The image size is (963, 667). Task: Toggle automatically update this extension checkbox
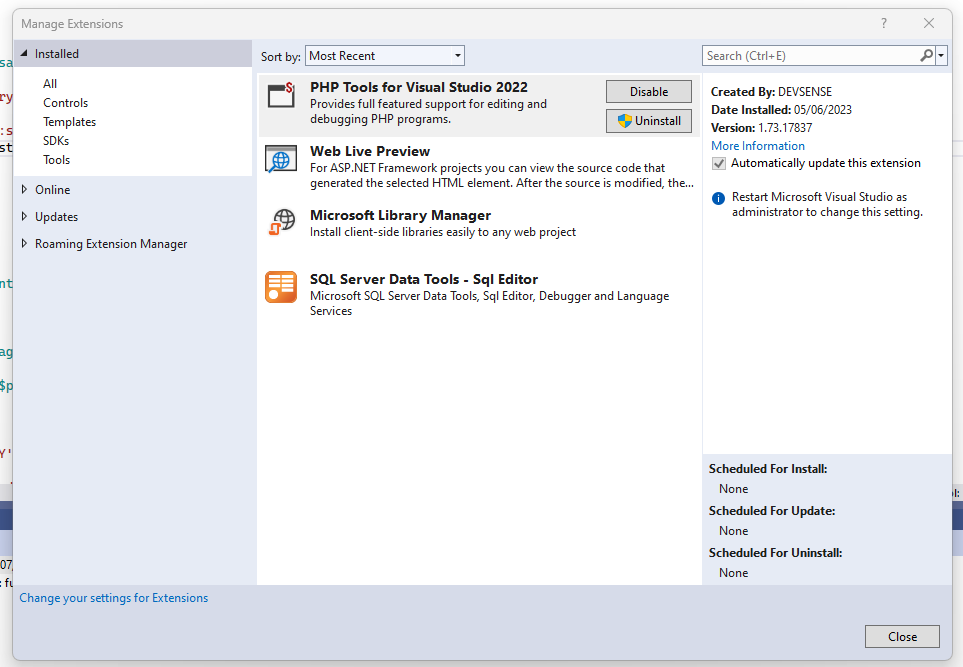tap(719, 163)
